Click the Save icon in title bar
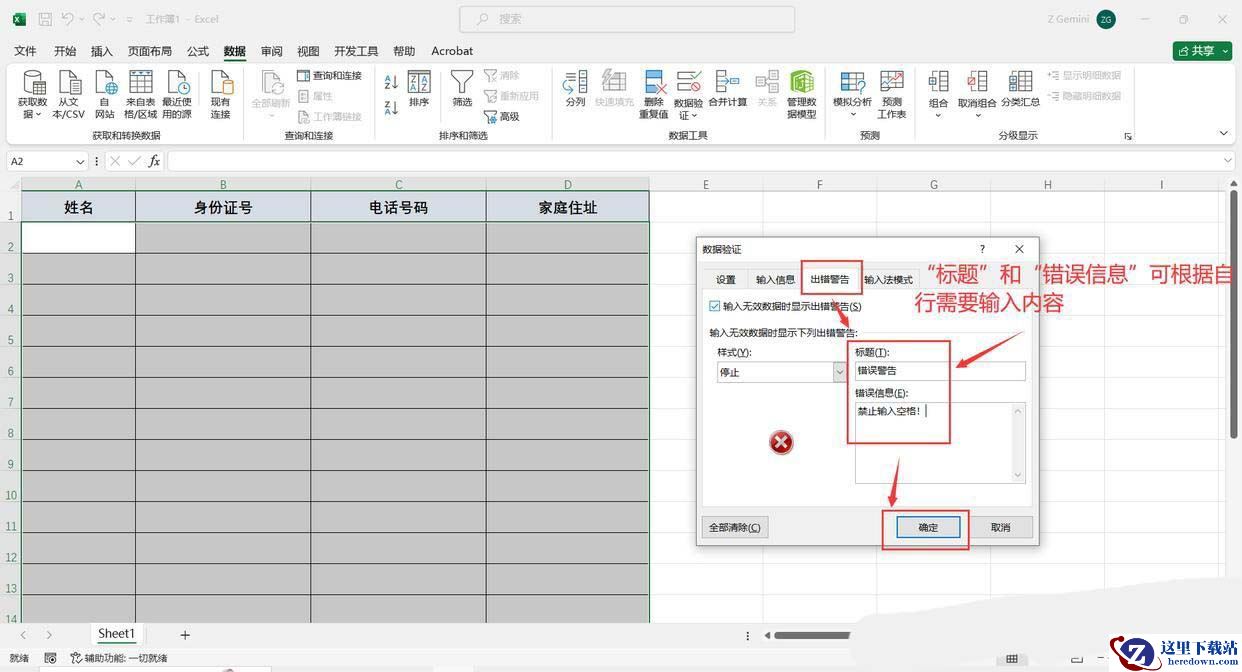The width and height of the screenshot is (1242, 672). point(45,19)
